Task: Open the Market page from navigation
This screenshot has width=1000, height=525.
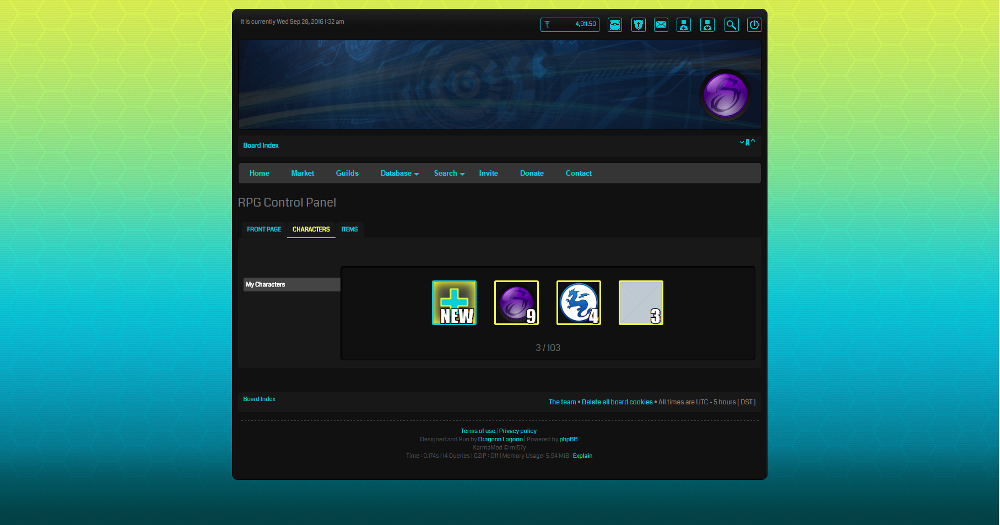Action: coord(302,173)
